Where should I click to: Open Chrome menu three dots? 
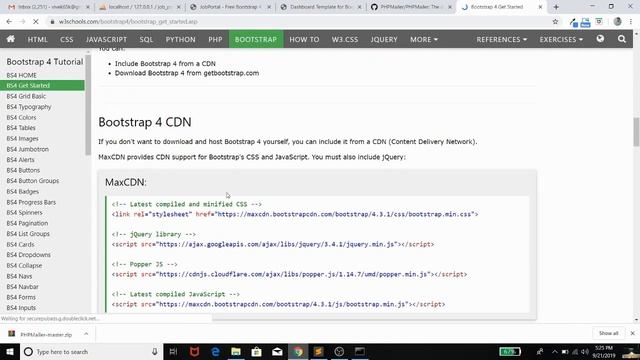point(631,22)
